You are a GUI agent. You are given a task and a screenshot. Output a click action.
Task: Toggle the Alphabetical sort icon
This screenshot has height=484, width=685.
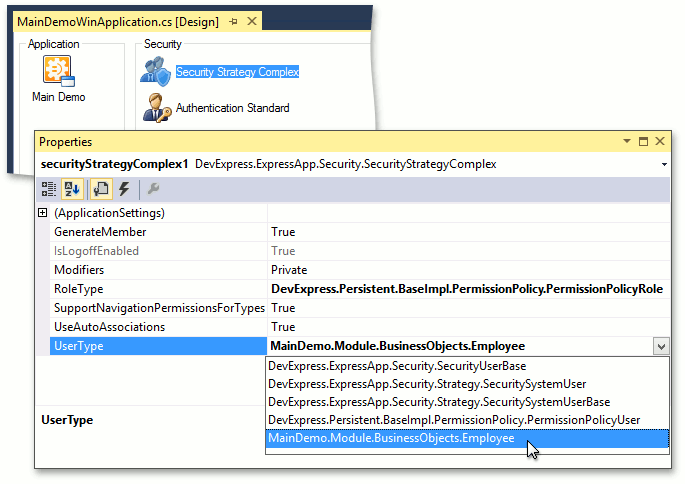point(72,189)
